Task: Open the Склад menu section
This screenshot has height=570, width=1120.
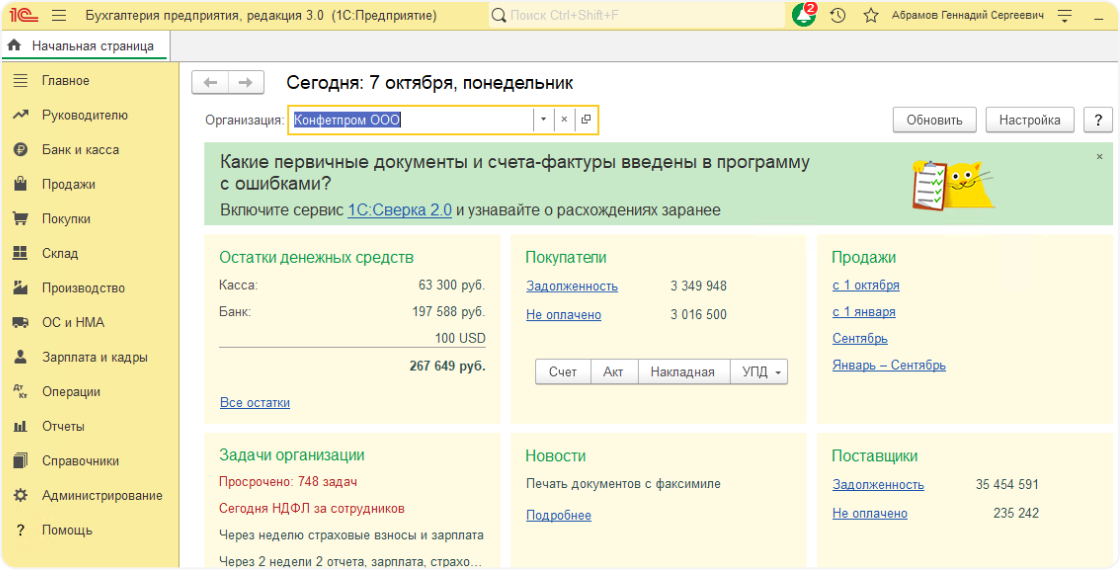Action: click(60, 254)
